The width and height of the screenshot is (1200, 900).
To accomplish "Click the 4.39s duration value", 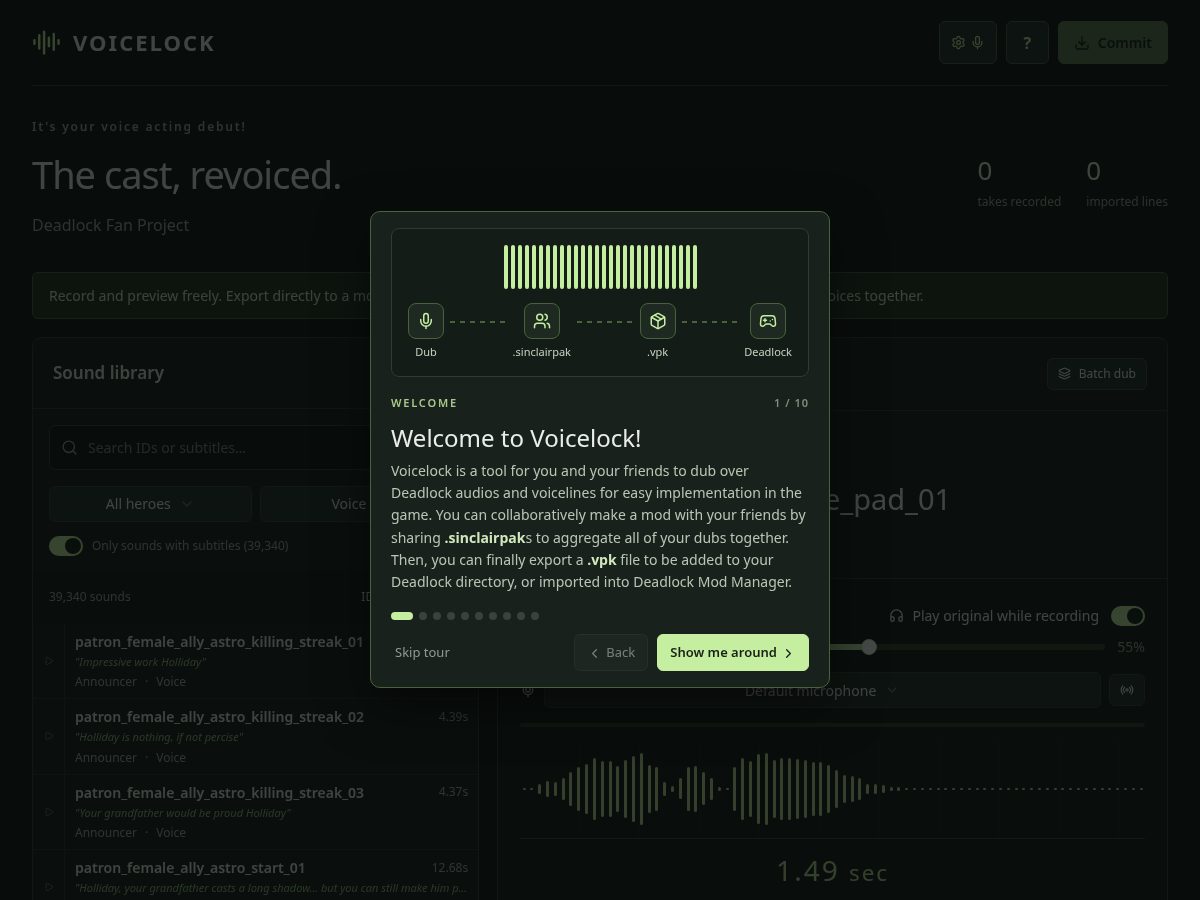I will [x=453, y=717].
